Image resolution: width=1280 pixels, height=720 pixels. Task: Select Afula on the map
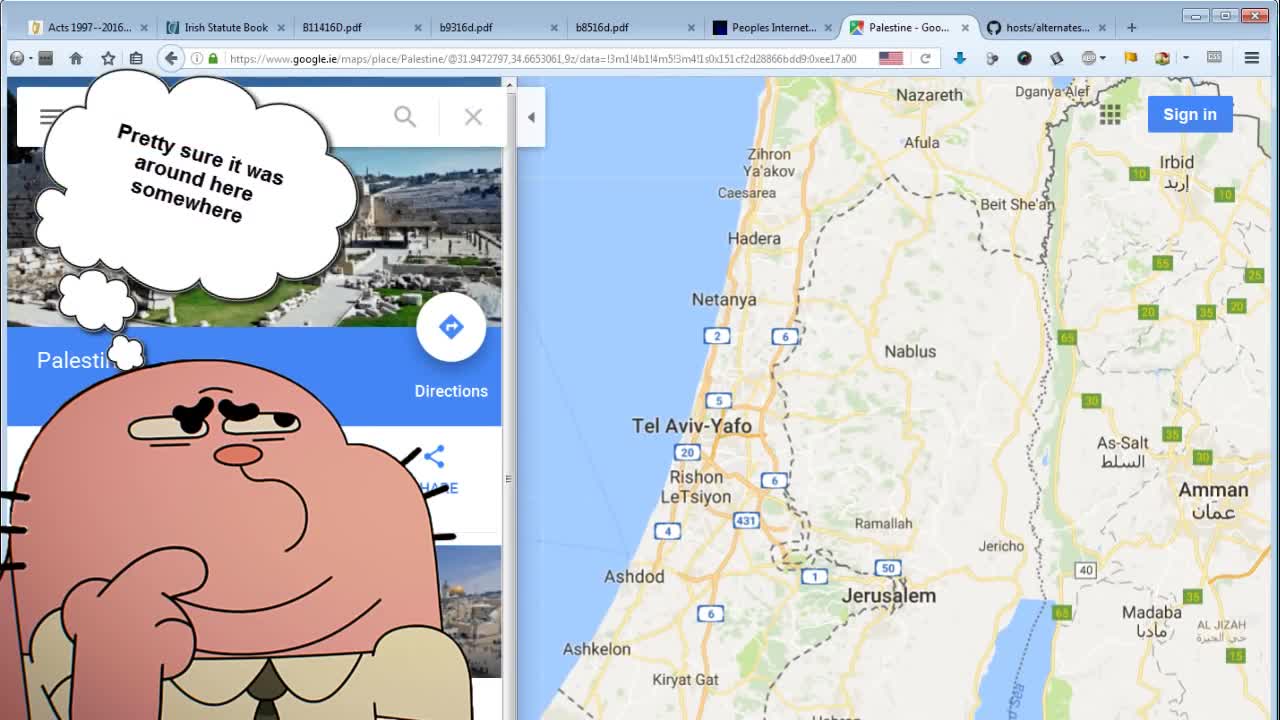pyautogui.click(x=921, y=142)
